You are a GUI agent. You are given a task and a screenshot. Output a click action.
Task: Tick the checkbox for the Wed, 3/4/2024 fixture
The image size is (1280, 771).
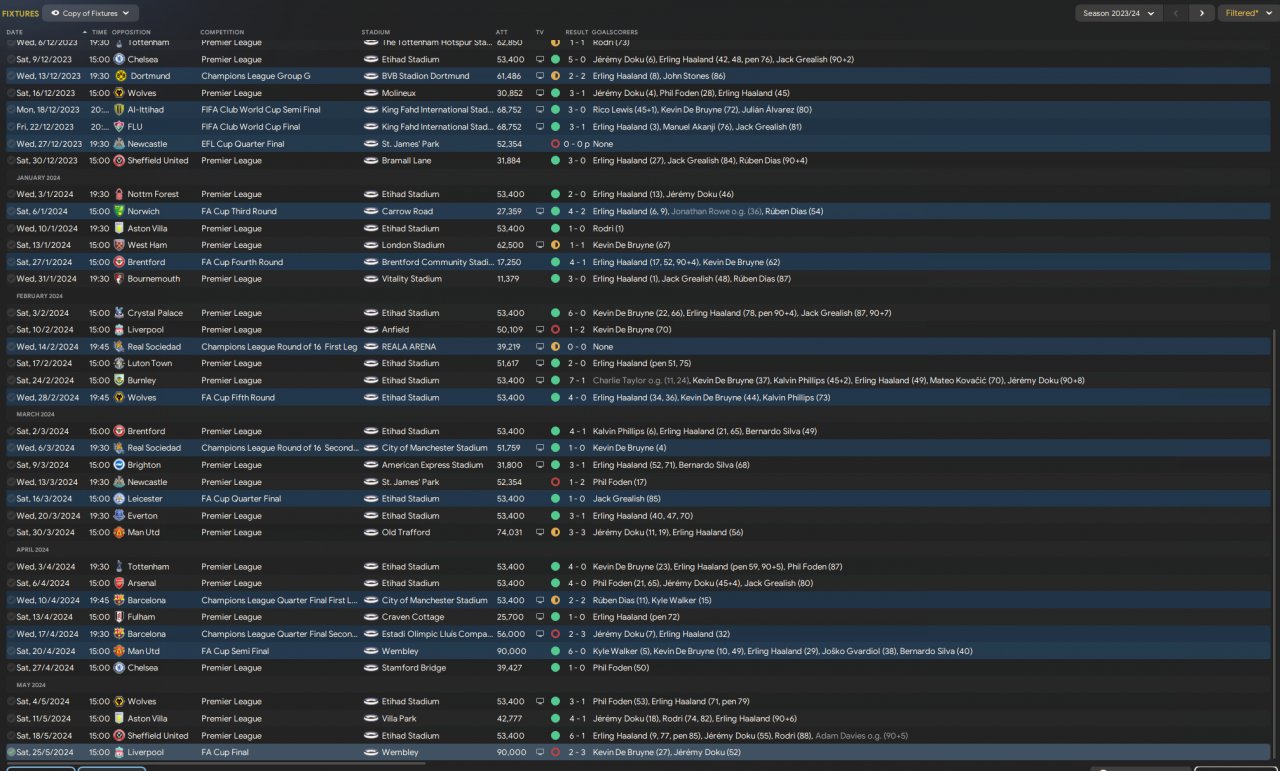click(x=11, y=566)
